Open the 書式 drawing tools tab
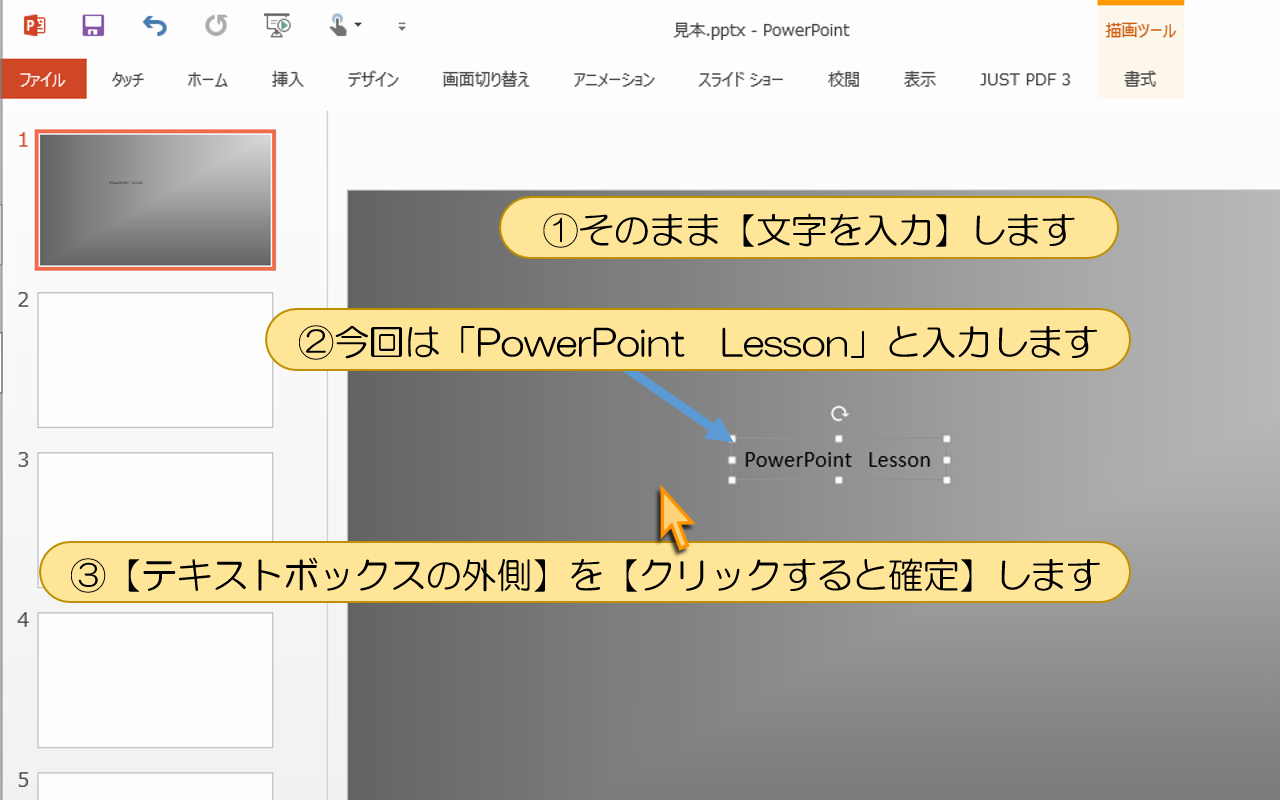The height and width of the screenshot is (800, 1280). pos(1140,80)
